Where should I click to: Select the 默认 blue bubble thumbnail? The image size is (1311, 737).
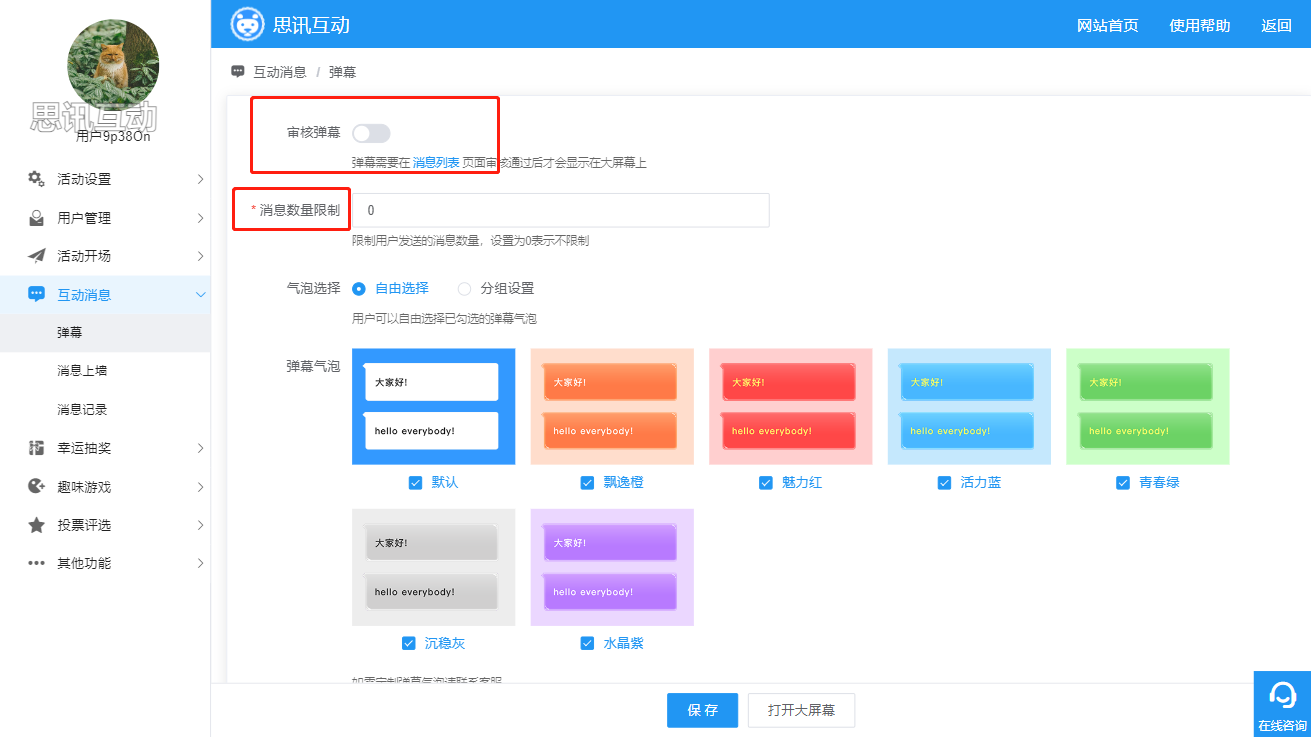coord(434,407)
